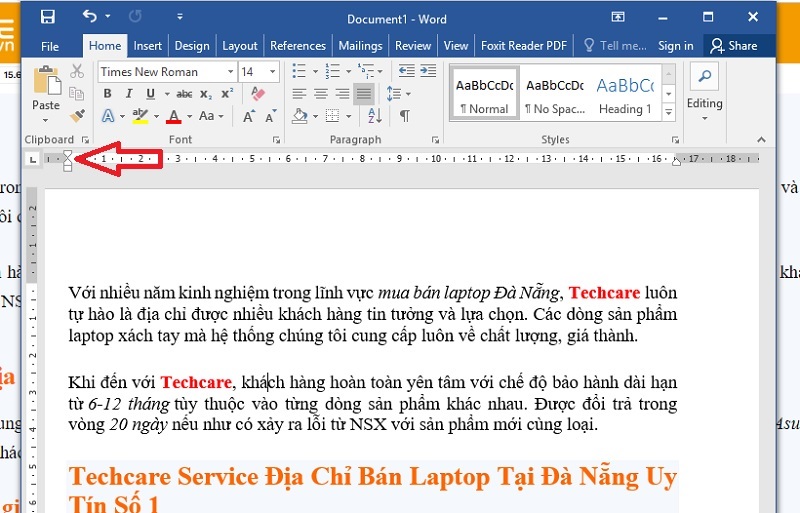Open Ribbon Display Options
The width and height of the screenshot is (800, 513).
(x=618, y=17)
